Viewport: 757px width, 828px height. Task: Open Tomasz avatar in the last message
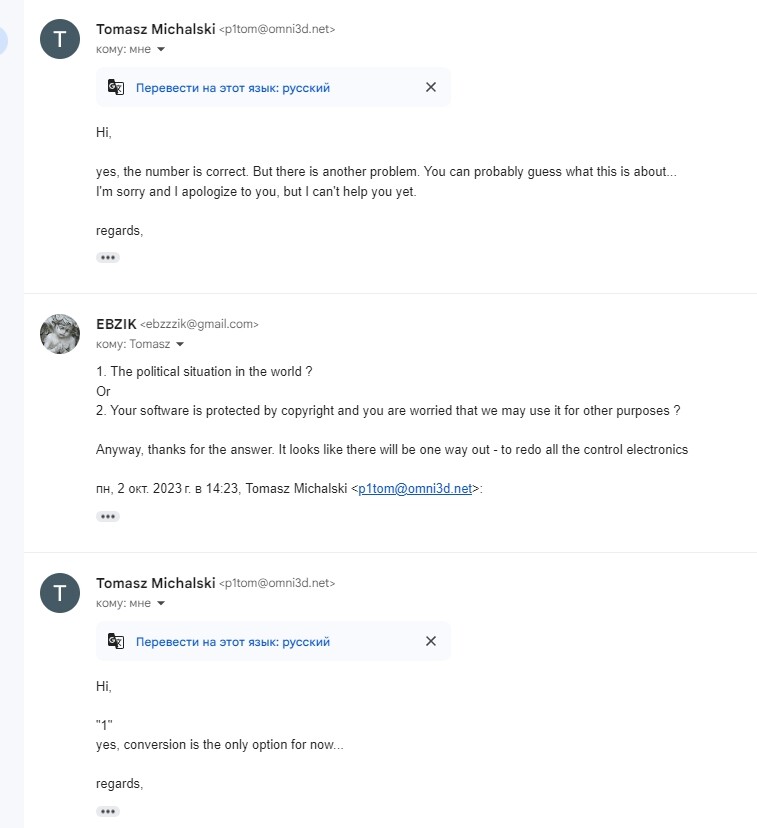(60, 593)
